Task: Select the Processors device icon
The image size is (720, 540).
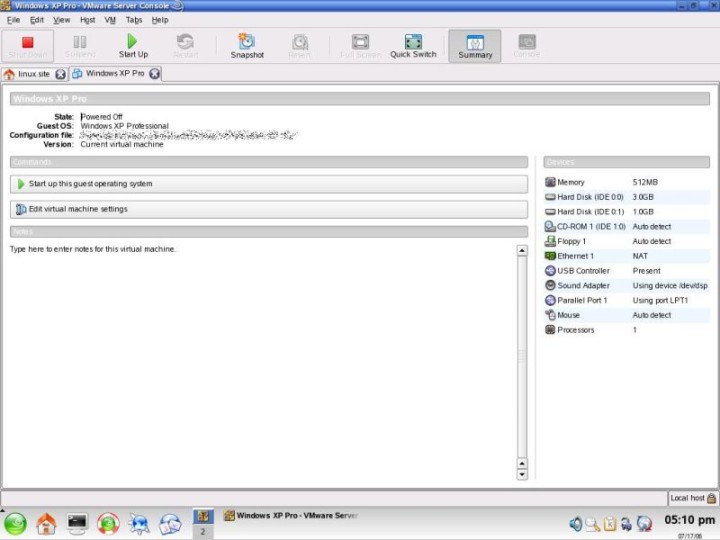Action: click(x=550, y=330)
